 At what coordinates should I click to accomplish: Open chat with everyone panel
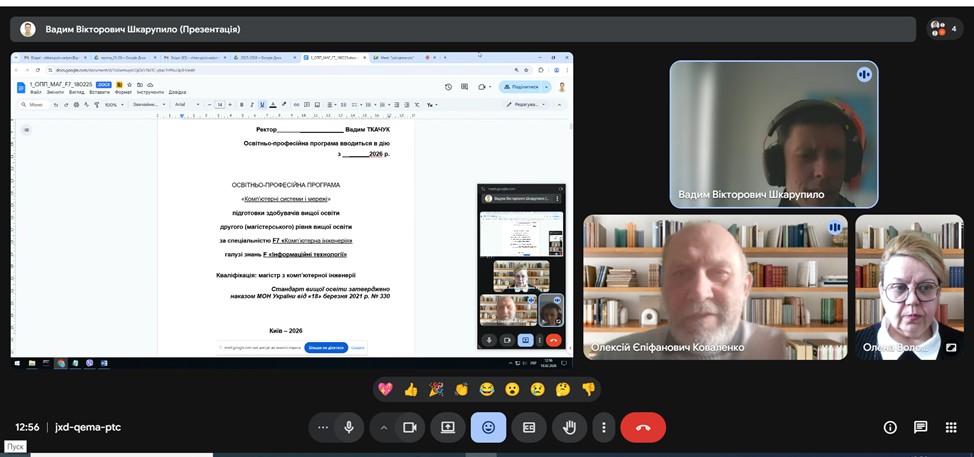coord(921,427)
